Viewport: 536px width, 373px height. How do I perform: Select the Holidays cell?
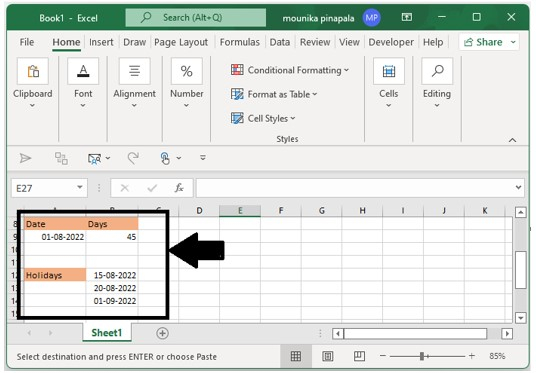coord(55,275)
